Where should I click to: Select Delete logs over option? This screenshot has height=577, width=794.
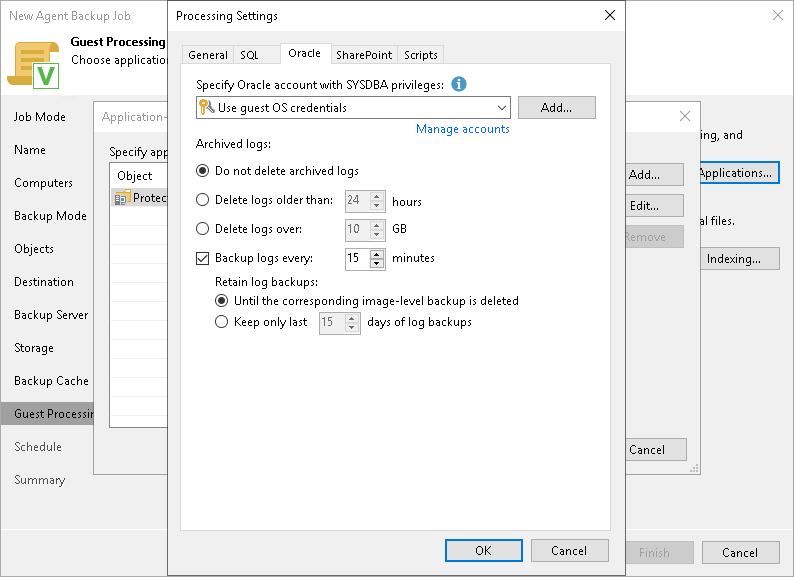pyautogui.click(x=203, y=228)
